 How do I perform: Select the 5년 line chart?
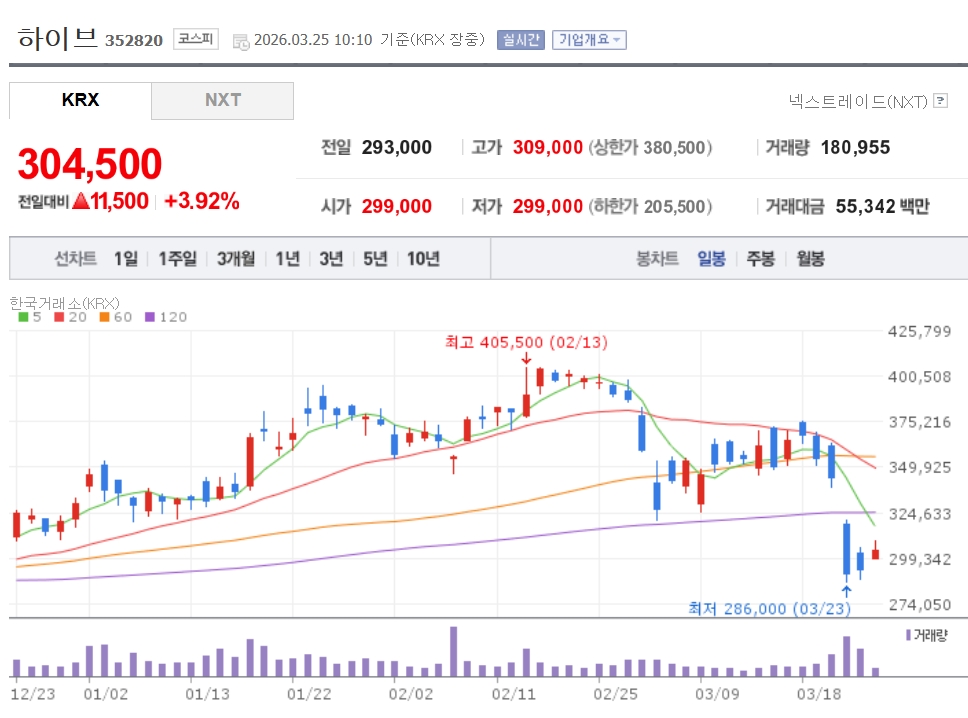375,258
